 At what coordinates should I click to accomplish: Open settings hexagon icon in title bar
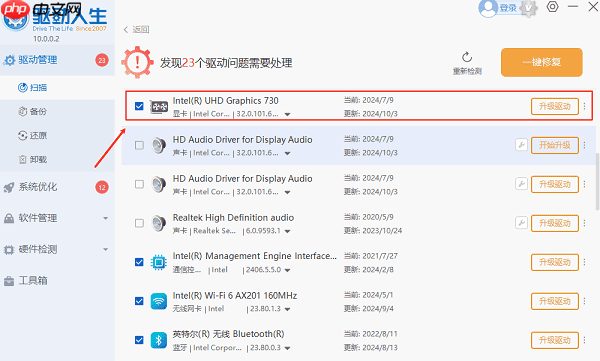coord(552,7)
